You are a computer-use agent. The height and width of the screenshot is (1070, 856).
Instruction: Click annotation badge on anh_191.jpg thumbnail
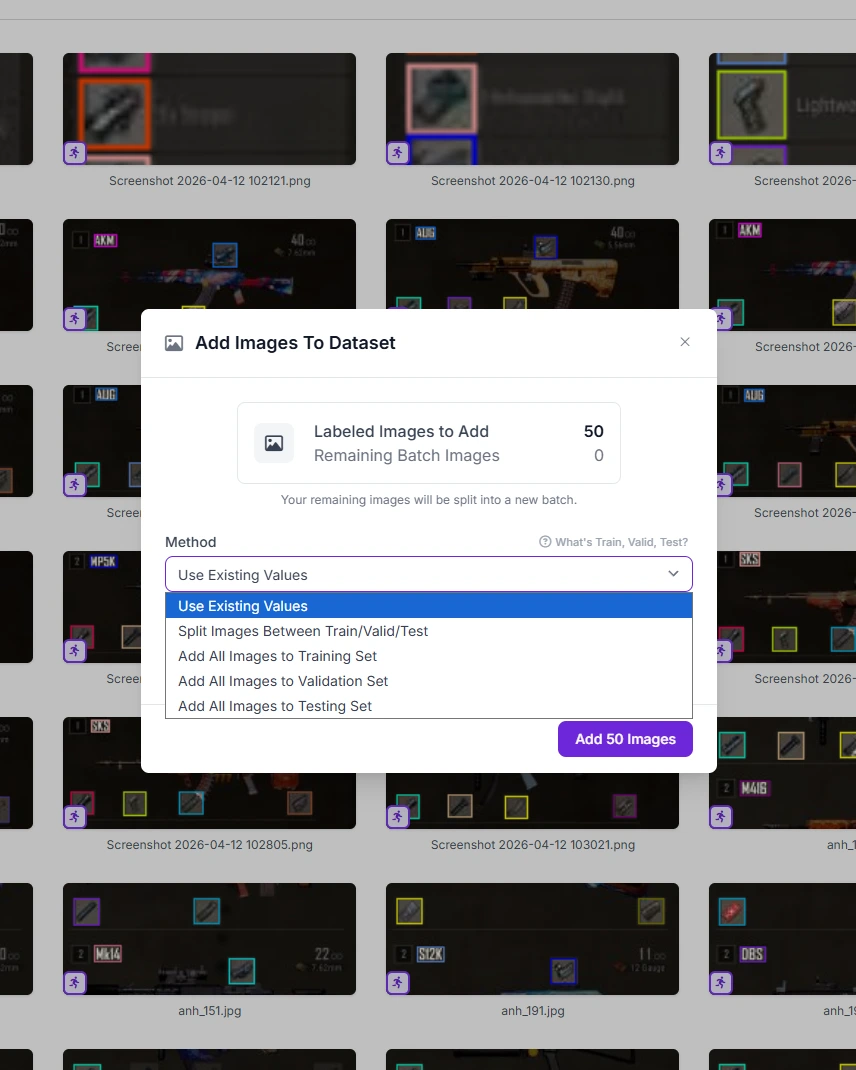397,983
